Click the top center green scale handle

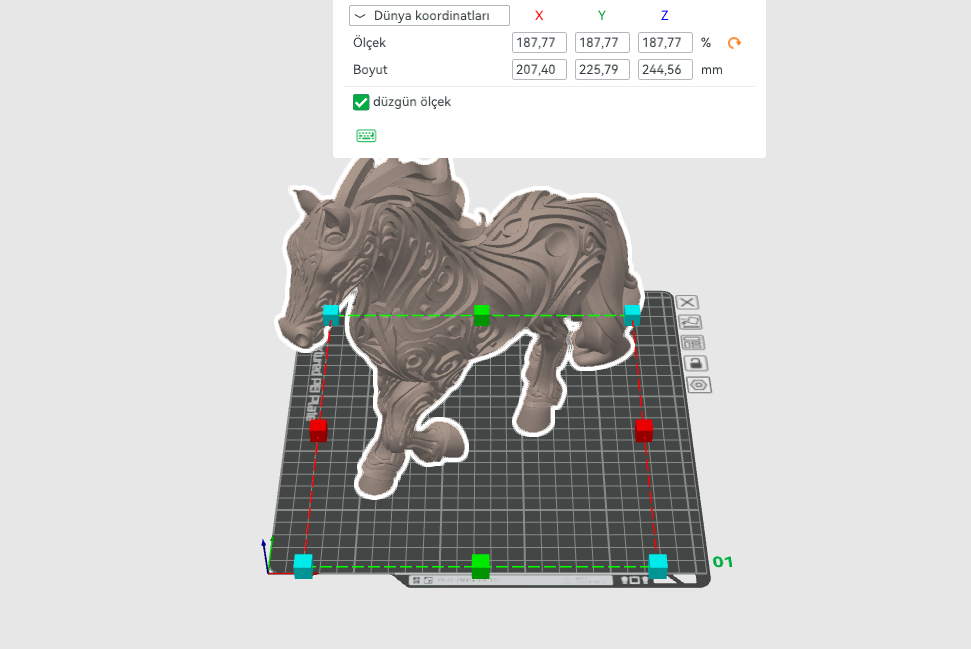coord(481,315)
